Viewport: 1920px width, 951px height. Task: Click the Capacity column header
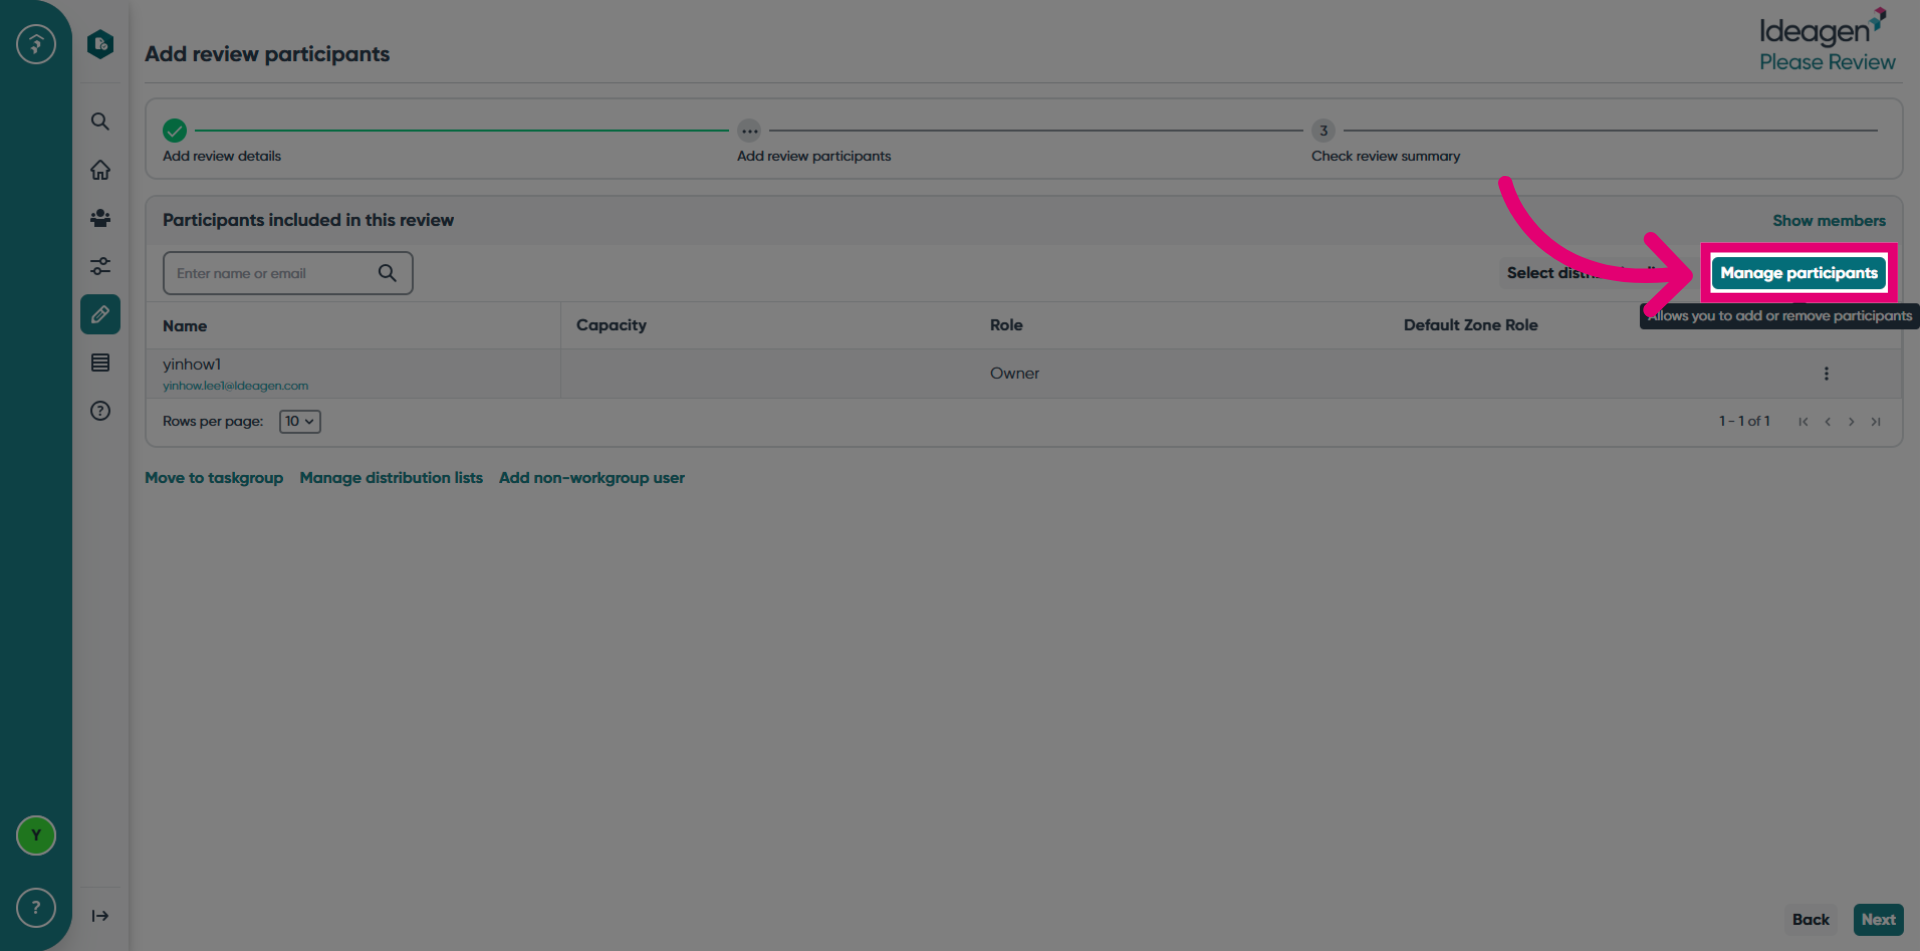pyautogui.click(x=611, y=325)
